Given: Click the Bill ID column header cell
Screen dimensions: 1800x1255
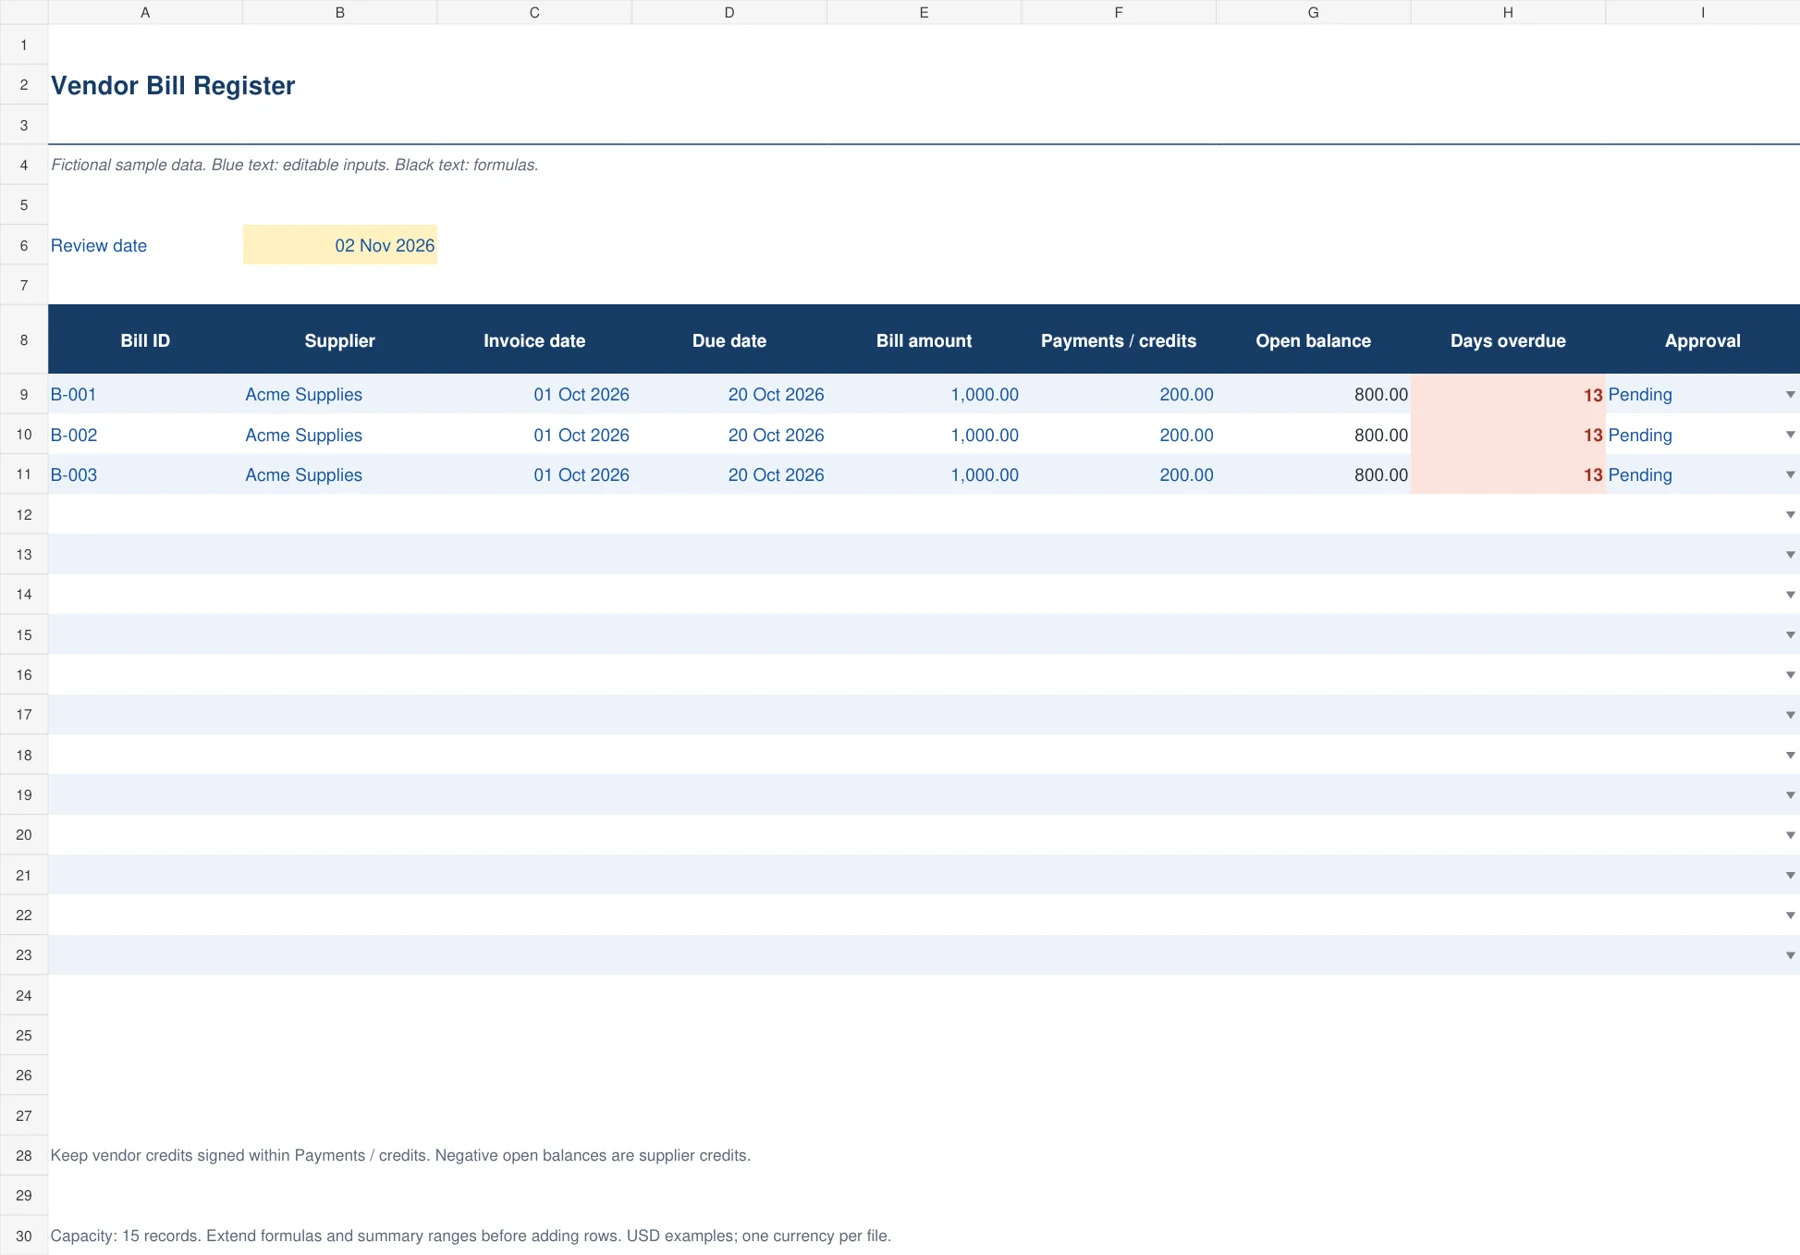Looking at the screenshot, I should 145,340.
